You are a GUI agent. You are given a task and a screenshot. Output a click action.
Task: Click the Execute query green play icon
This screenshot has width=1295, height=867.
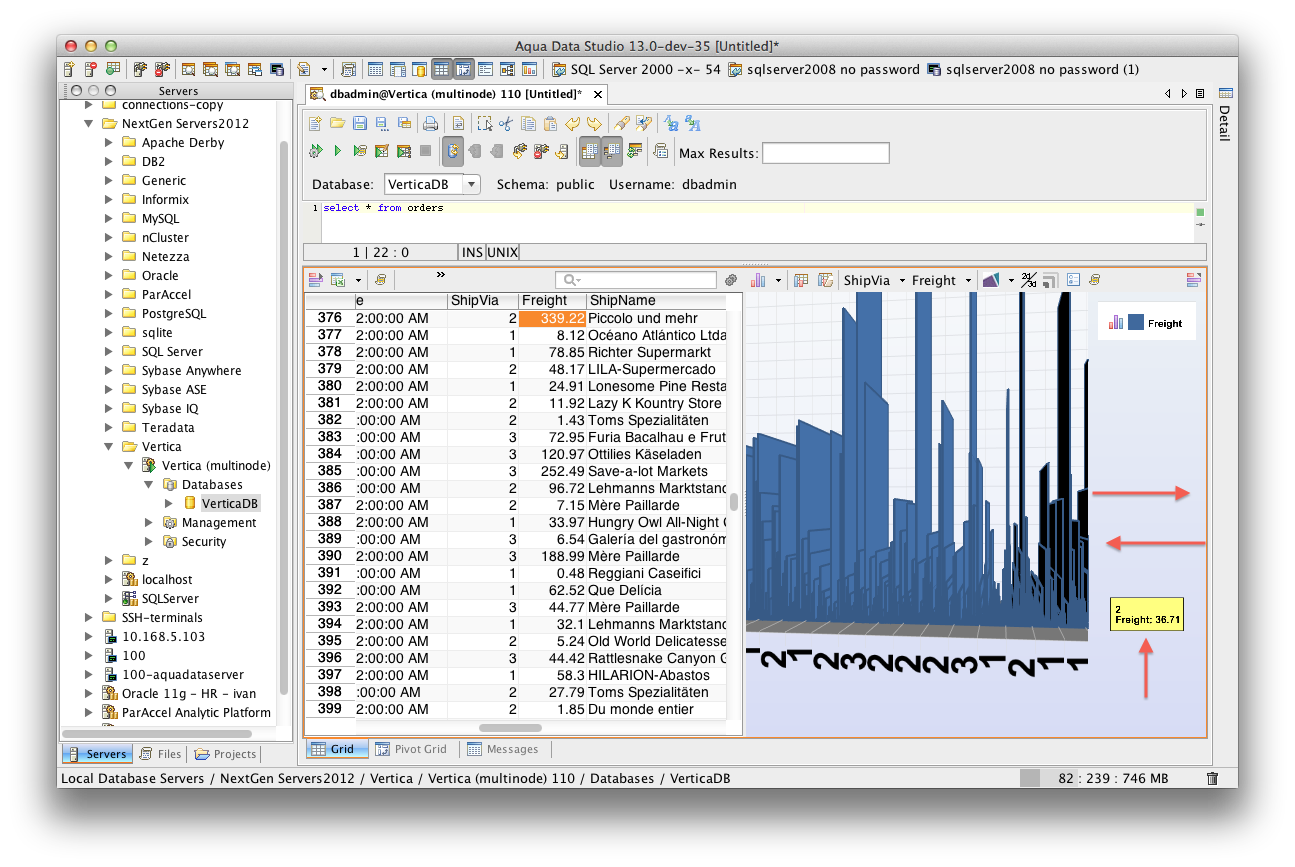click(x=337, y=151)
